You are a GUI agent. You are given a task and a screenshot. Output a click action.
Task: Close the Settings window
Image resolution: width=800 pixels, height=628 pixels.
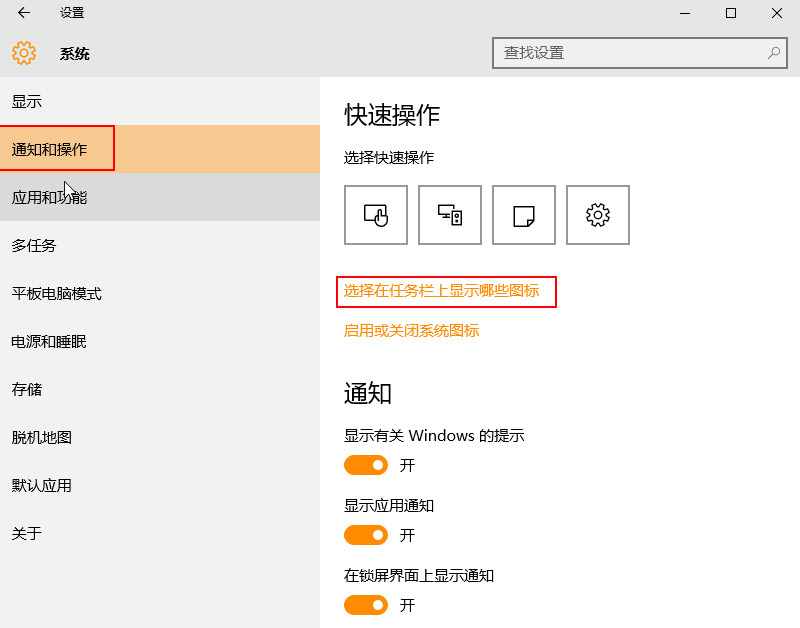[x=777, y=13]
